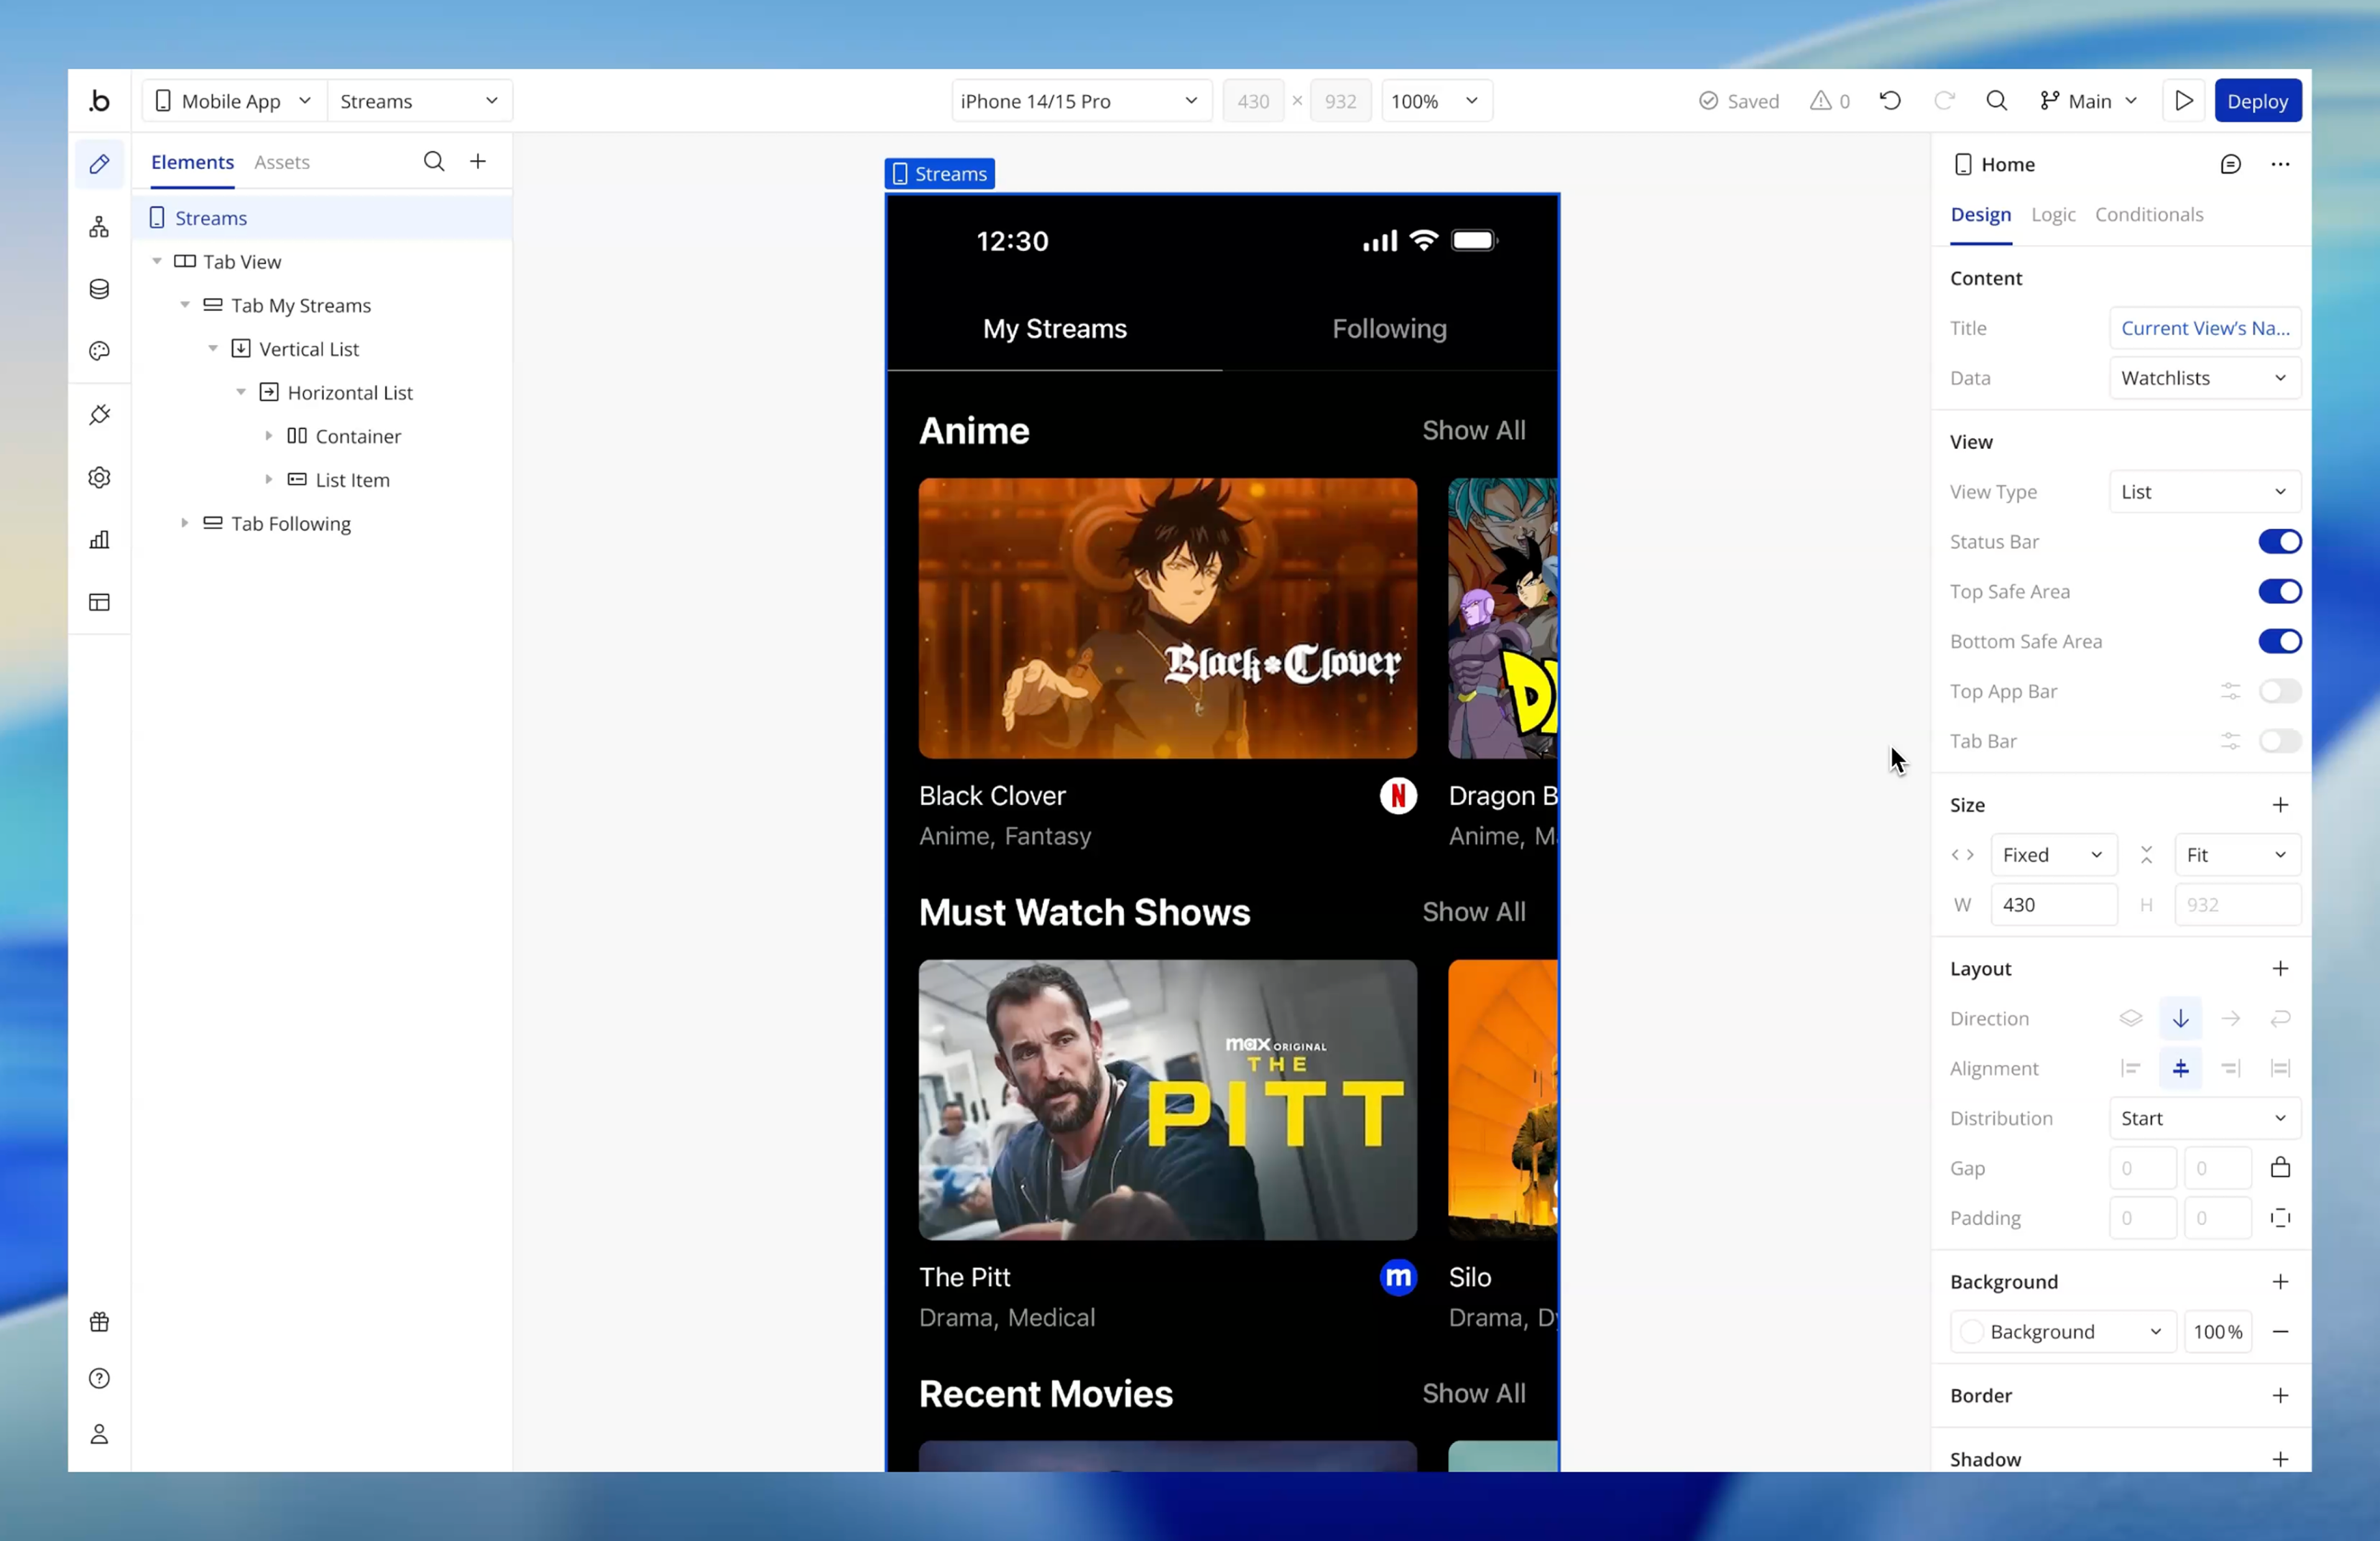This screenshot has height=1541, width=2380.
Task: Toggle the Status Bar switch
Action: coord(2280,542)
